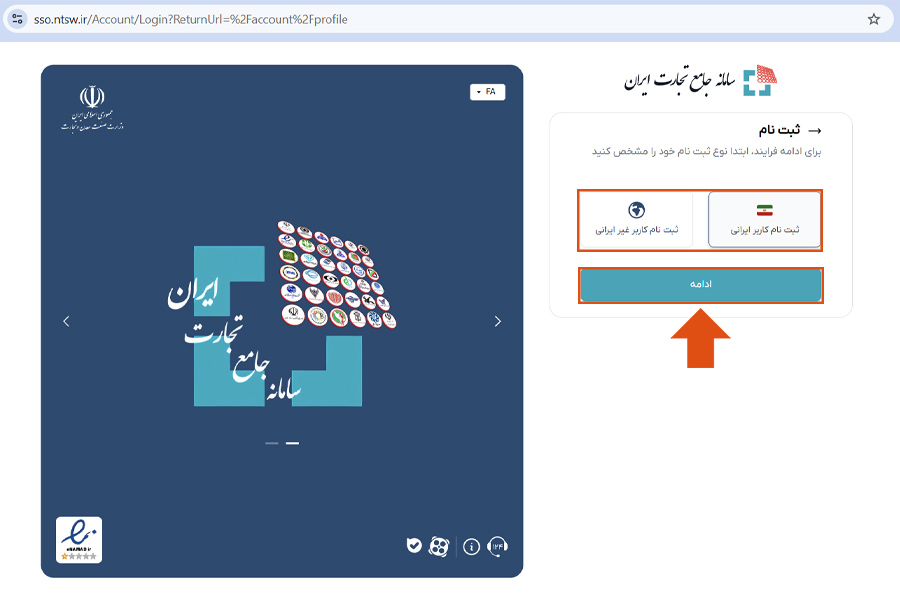Click the Iran emblem ministry logo
This screenshot has height=600, width=900.
coord(92,108)
